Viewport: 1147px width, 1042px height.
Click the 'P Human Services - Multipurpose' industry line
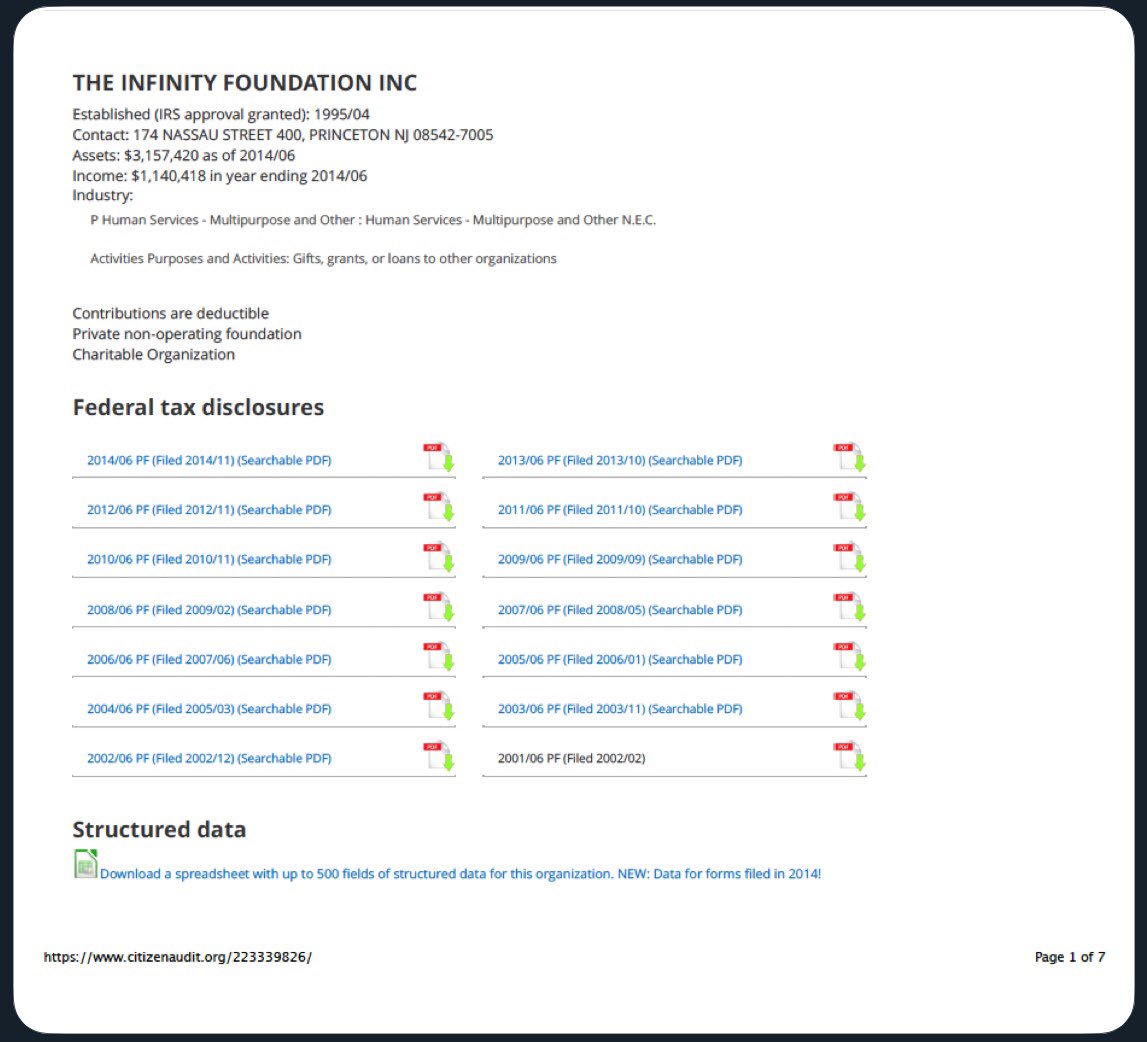click(373, 220)
